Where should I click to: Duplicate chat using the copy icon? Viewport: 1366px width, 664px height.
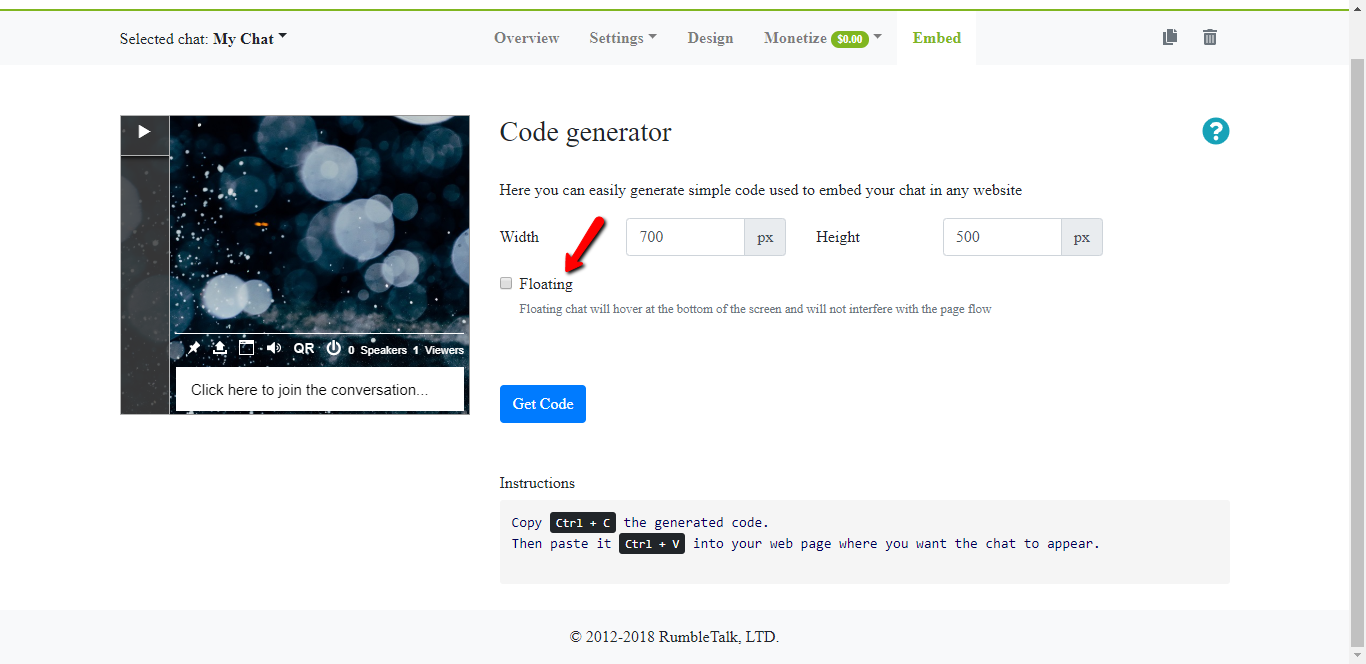pyautogui.click(x=1170, y=38)
